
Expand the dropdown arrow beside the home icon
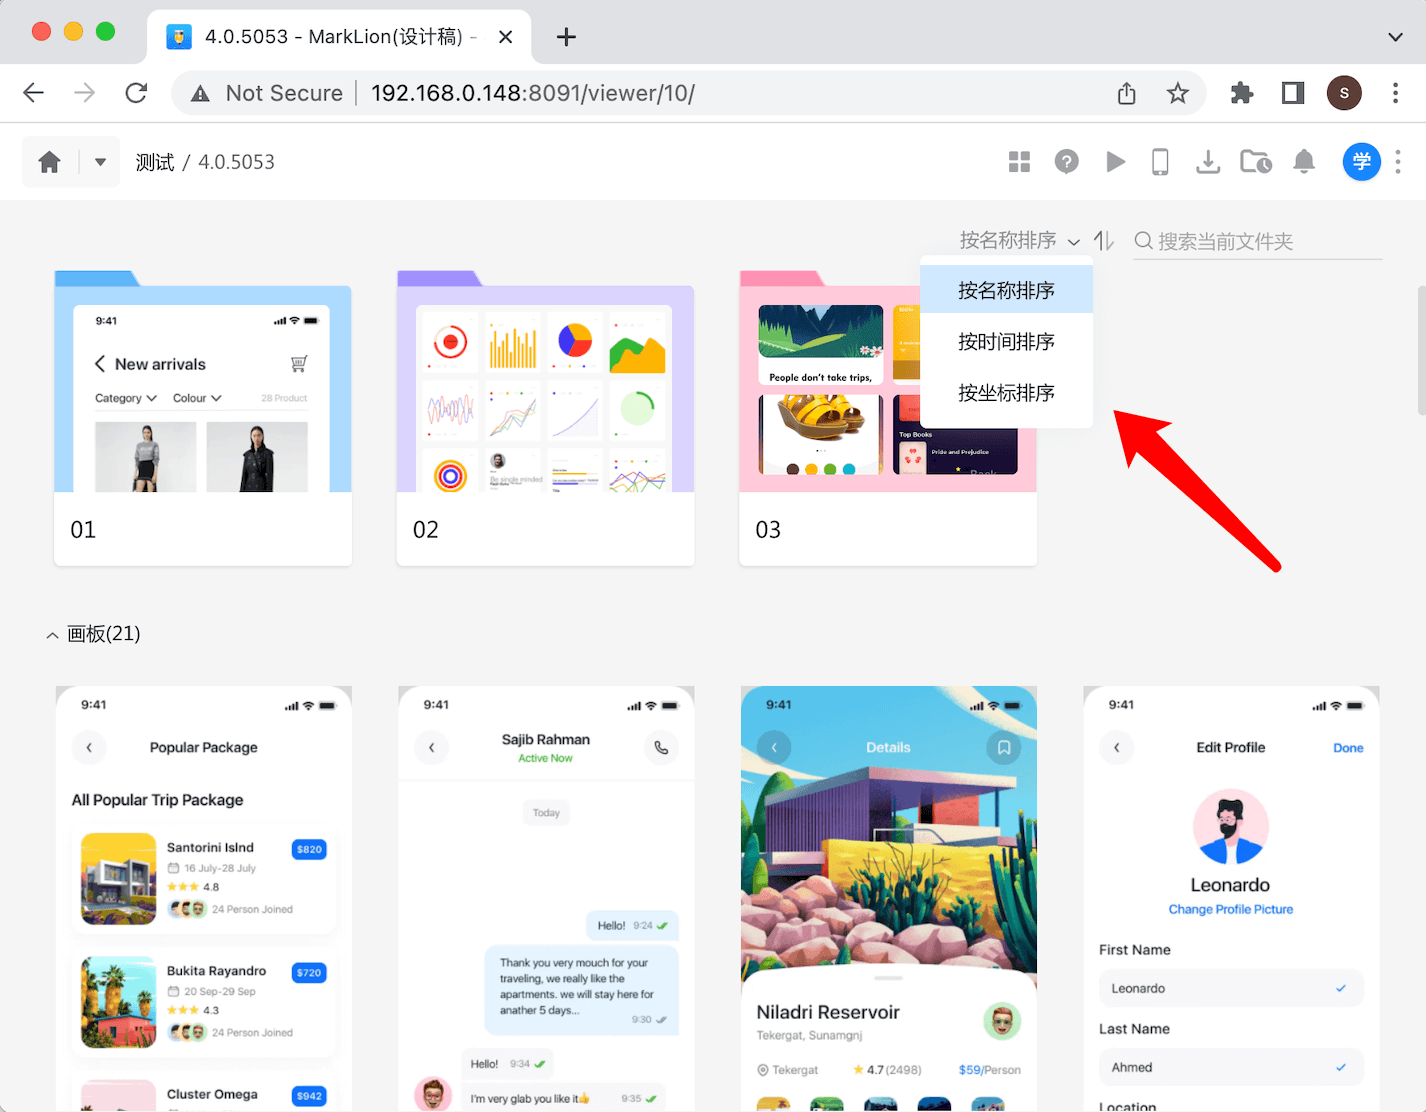coord(100,162)
